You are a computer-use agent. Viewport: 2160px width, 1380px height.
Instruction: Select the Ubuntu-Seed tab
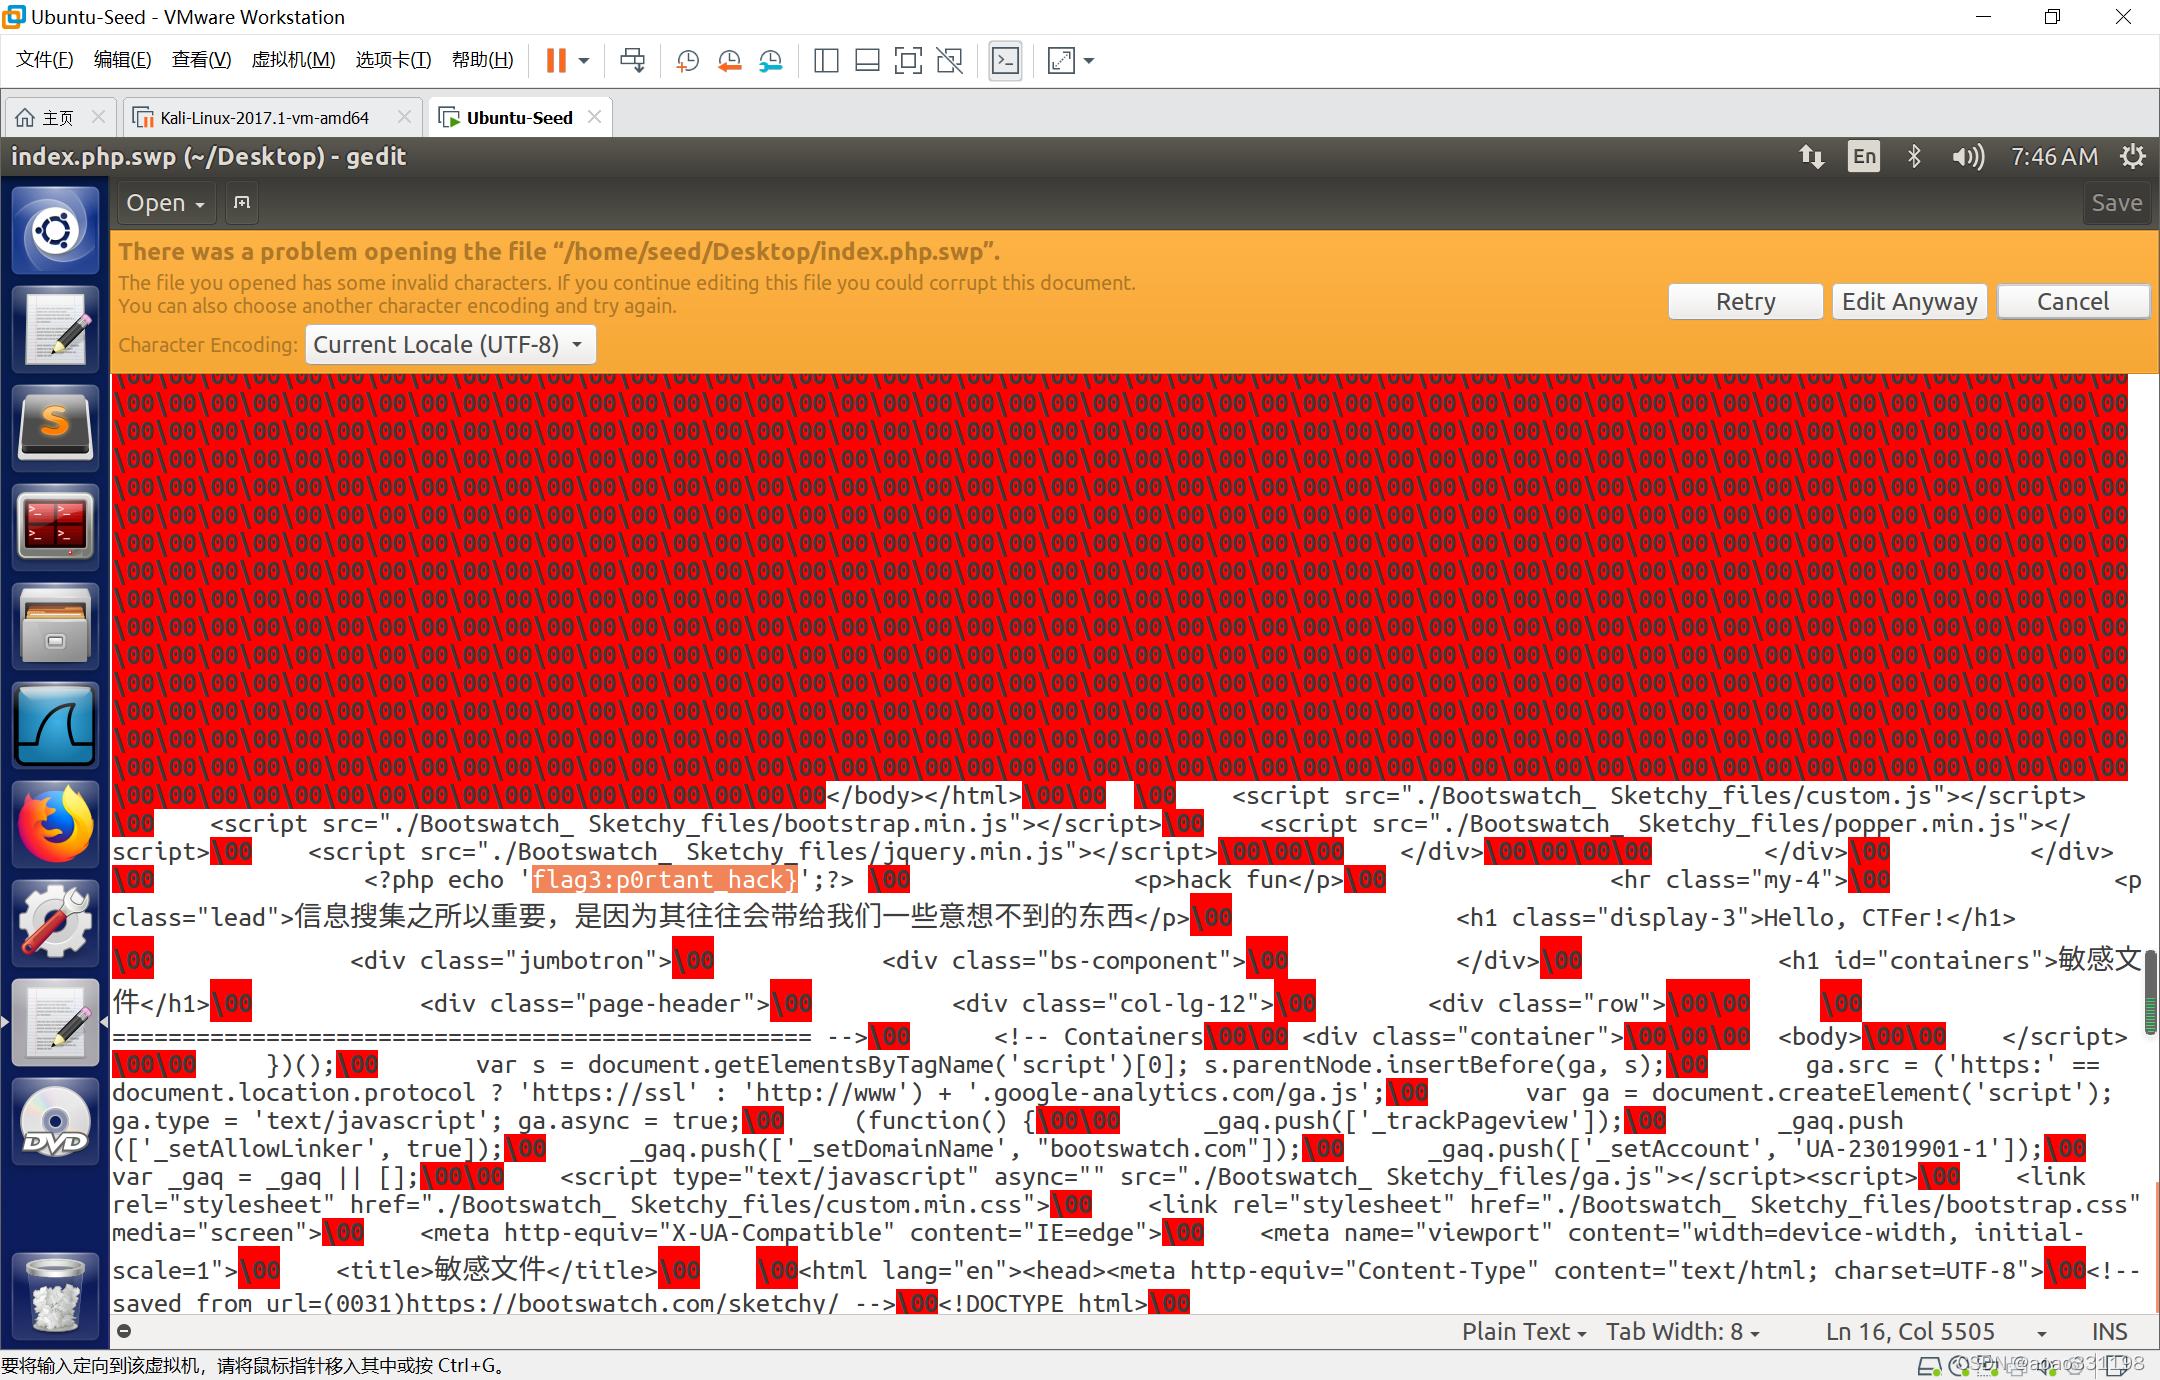pyautogui.click(x=519, y=118)
